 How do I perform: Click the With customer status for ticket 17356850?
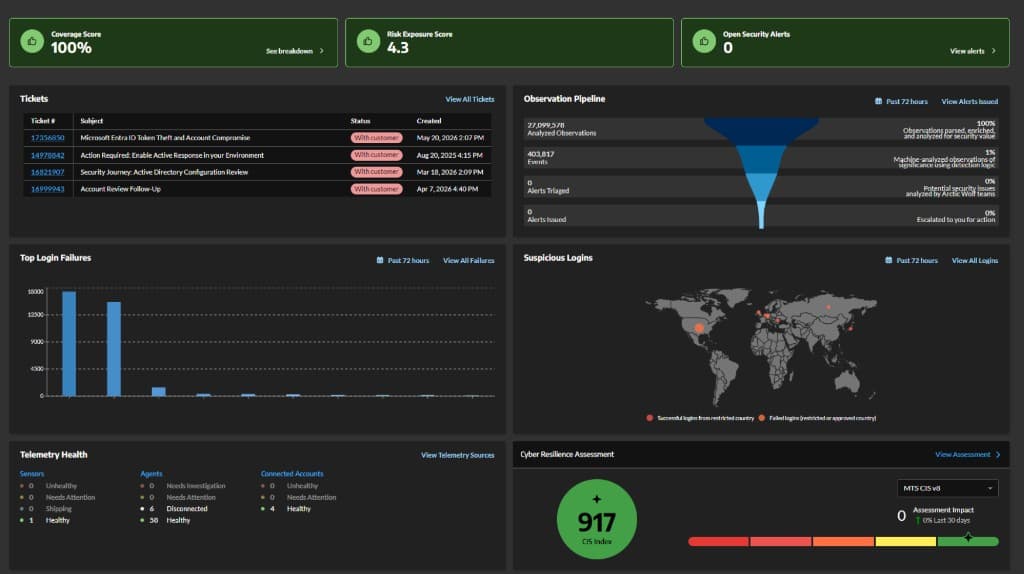(x=376, y=138)
